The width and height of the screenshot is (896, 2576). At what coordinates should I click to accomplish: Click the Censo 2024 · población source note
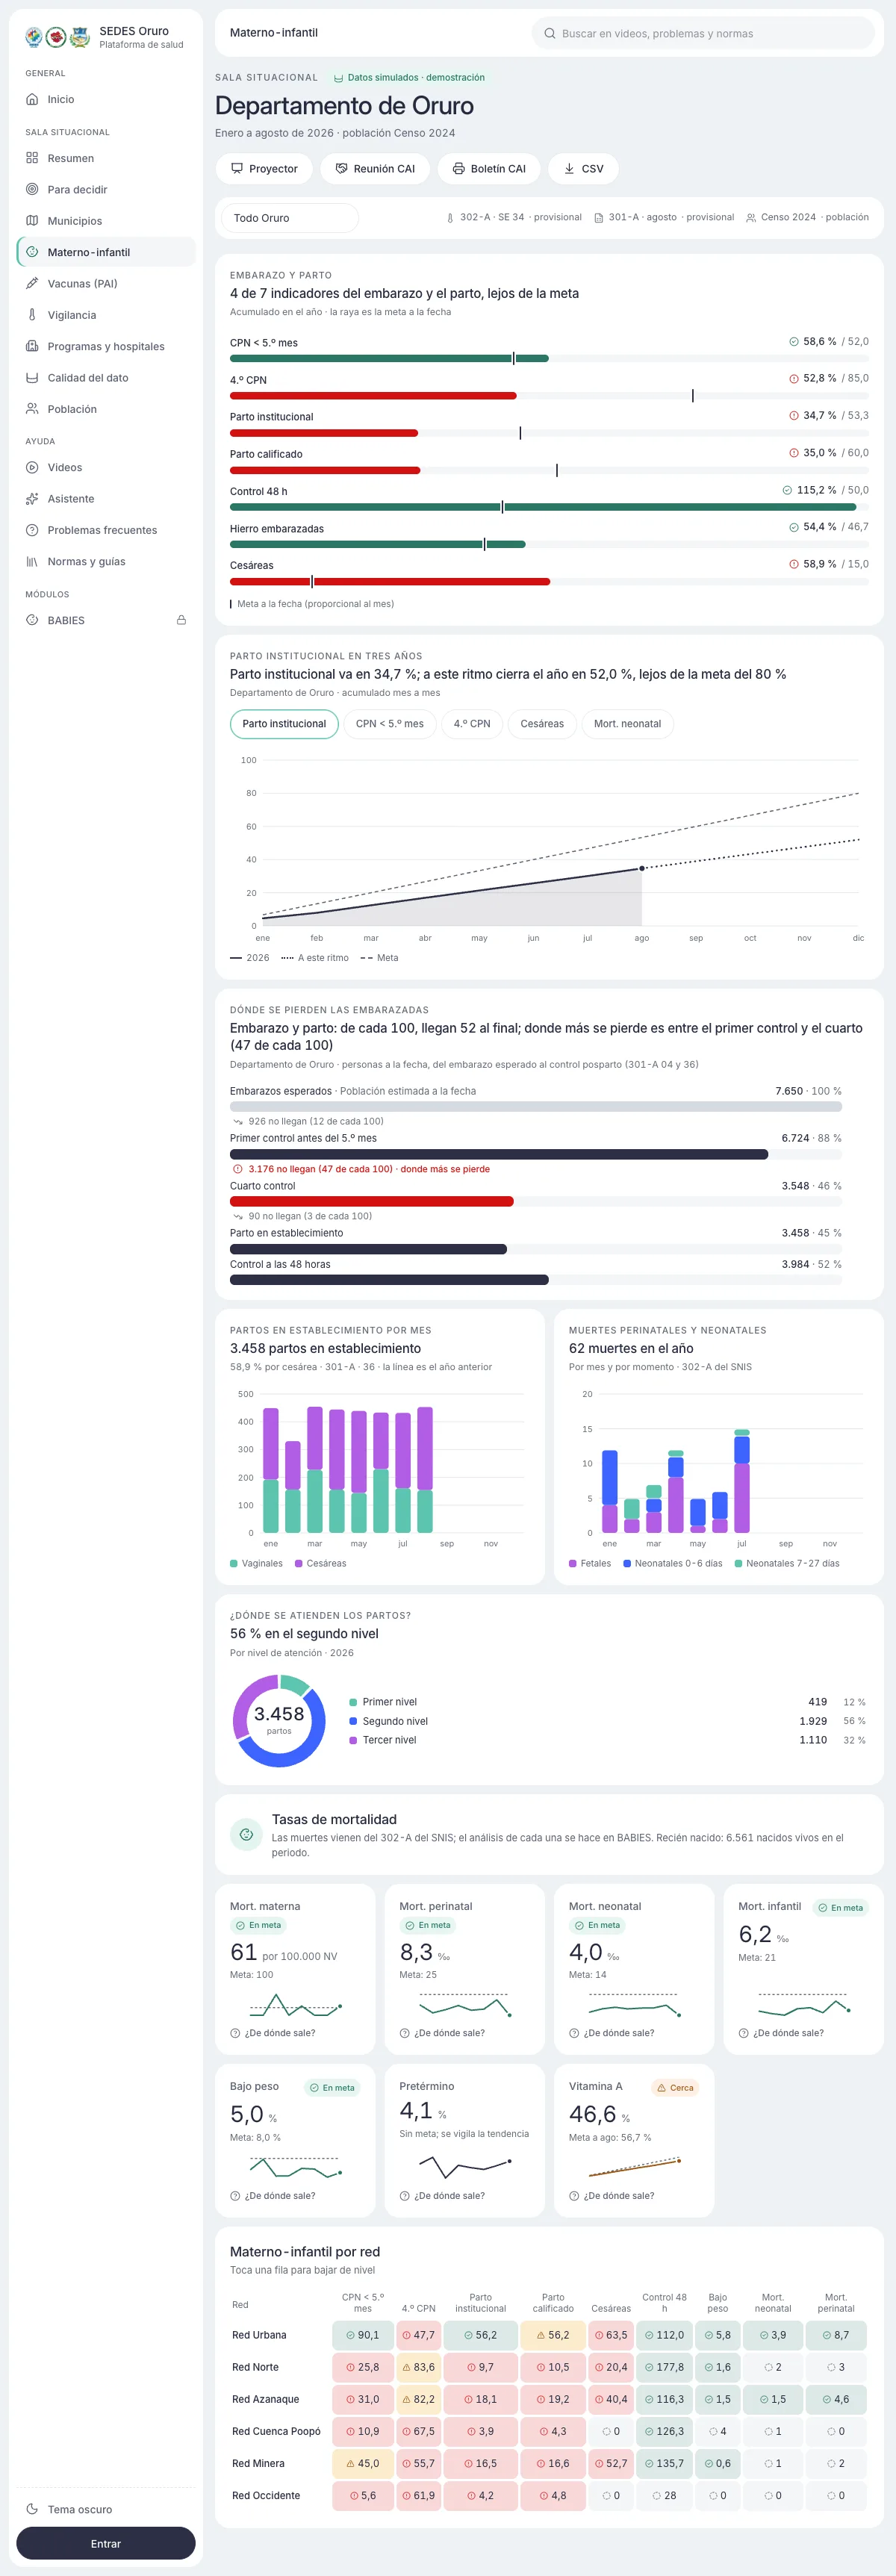tap(807, 217)
